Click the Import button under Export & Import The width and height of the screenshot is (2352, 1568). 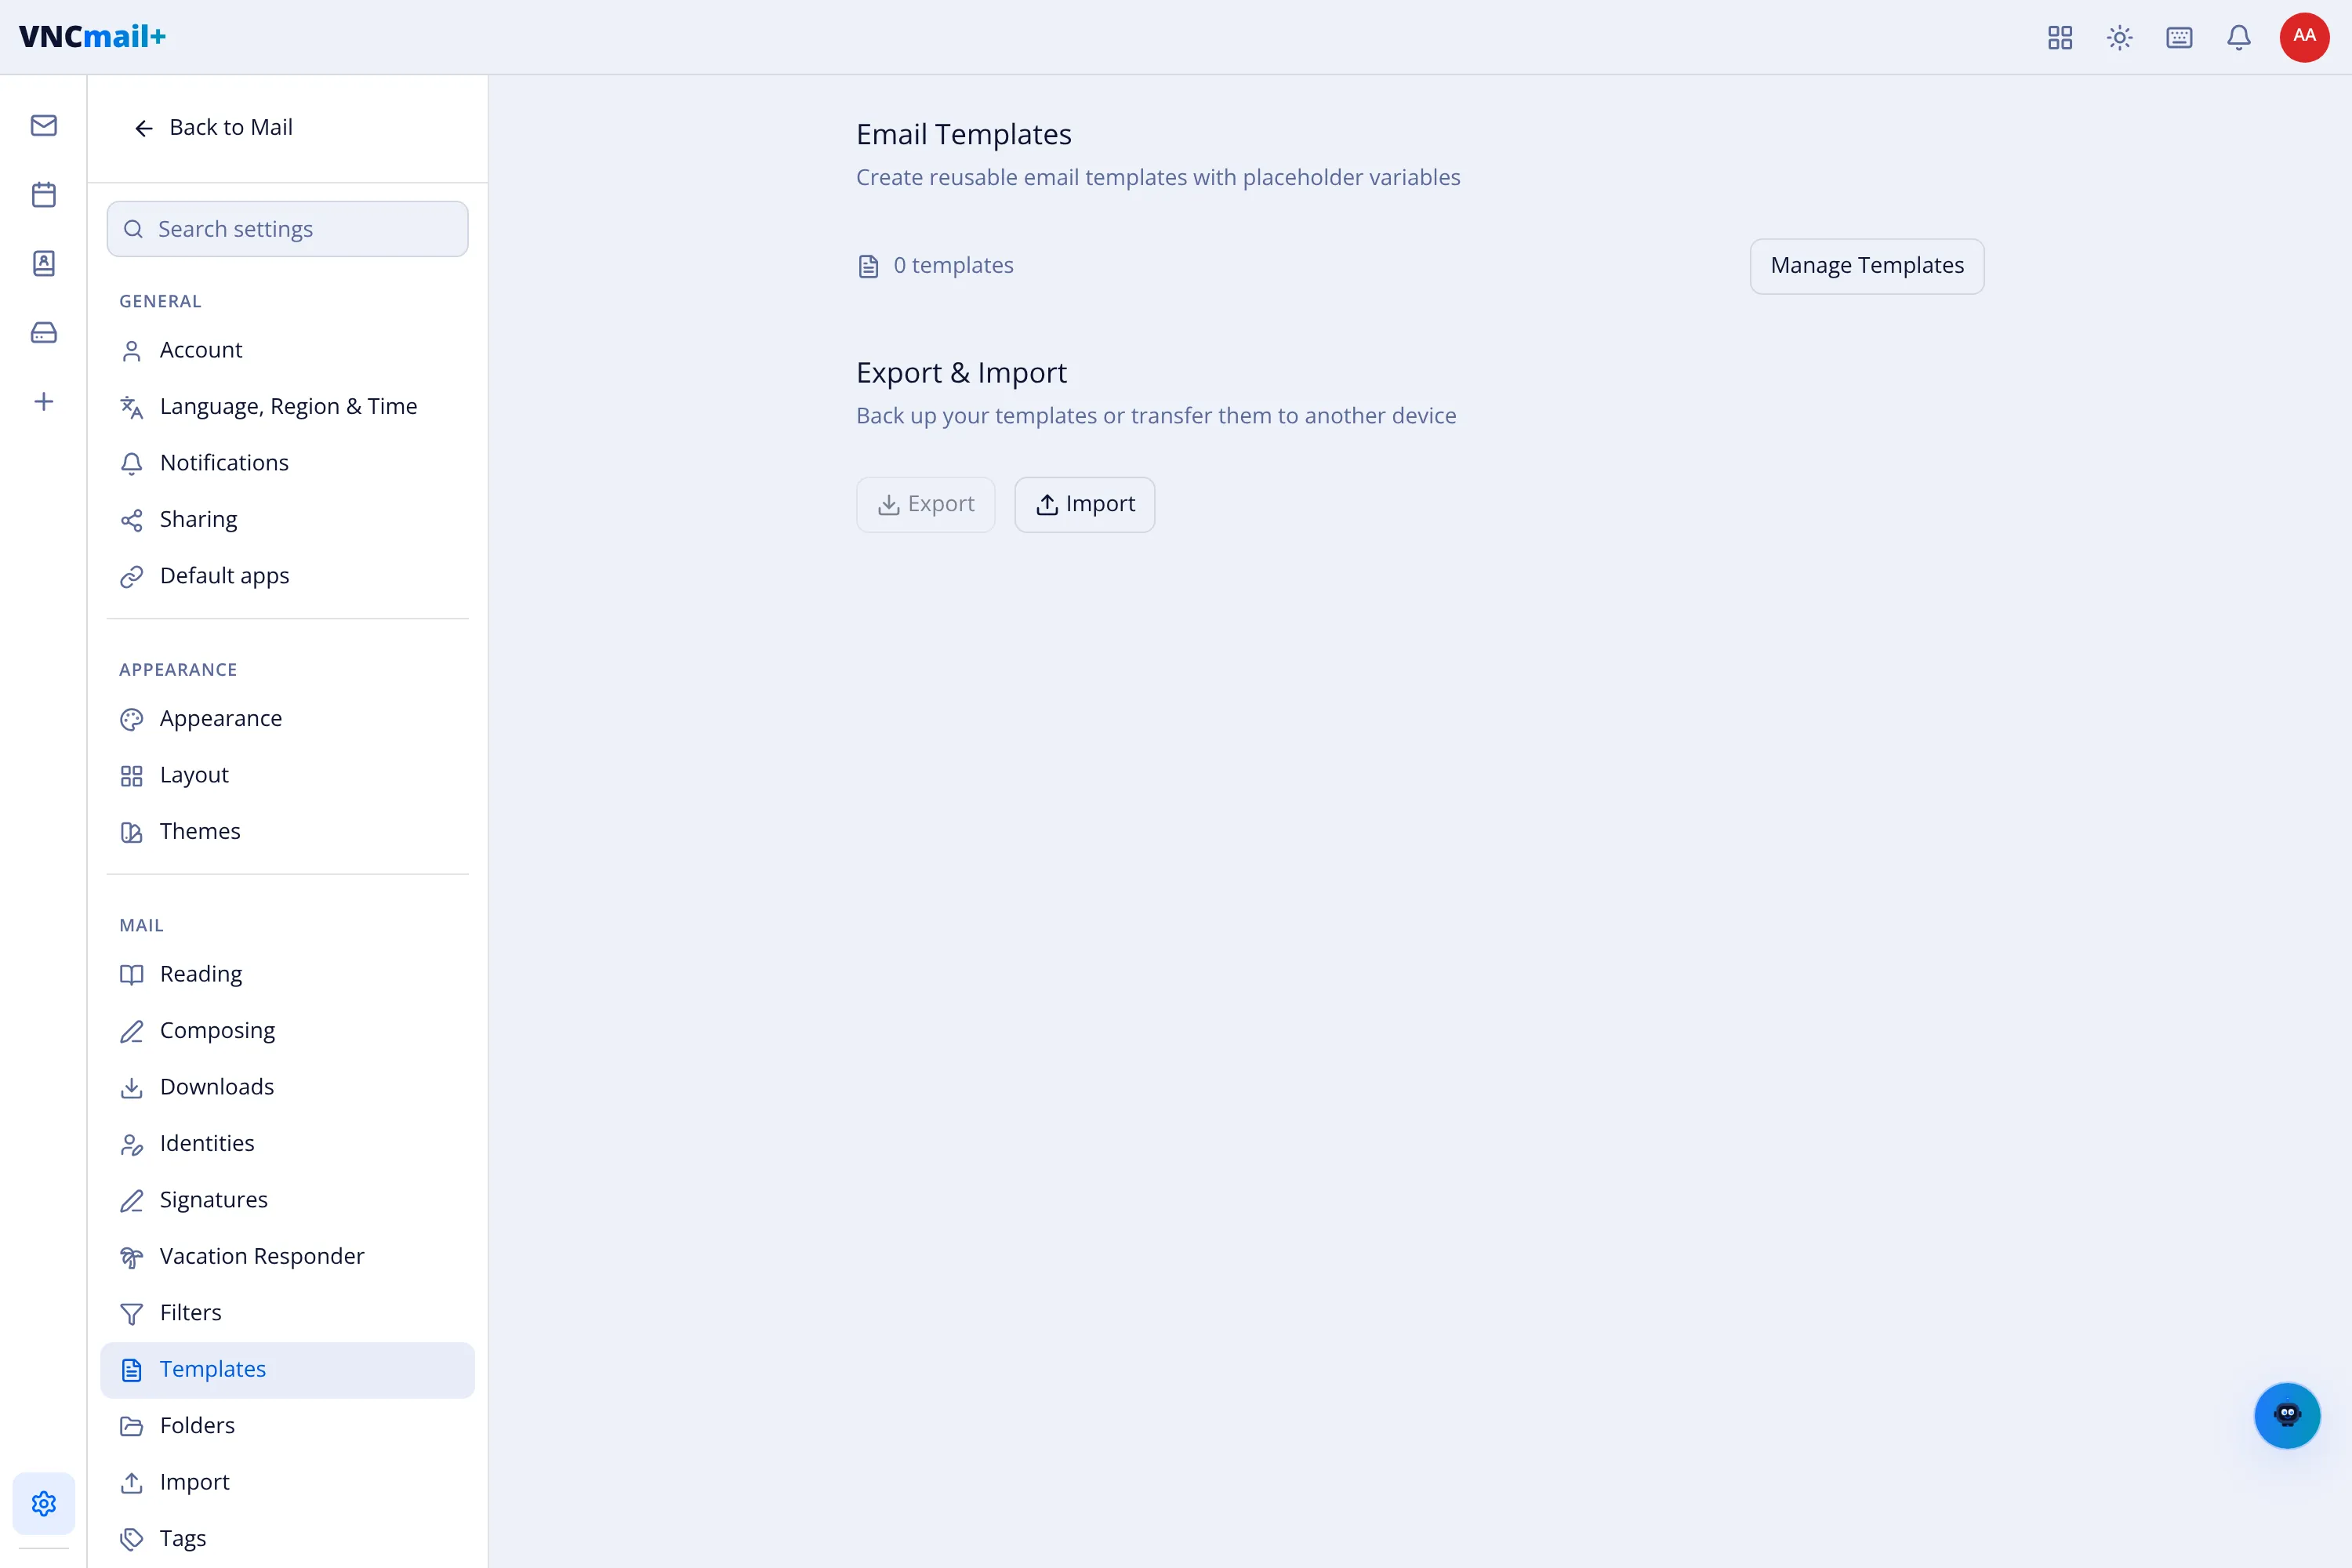(x=1085, y=505)
